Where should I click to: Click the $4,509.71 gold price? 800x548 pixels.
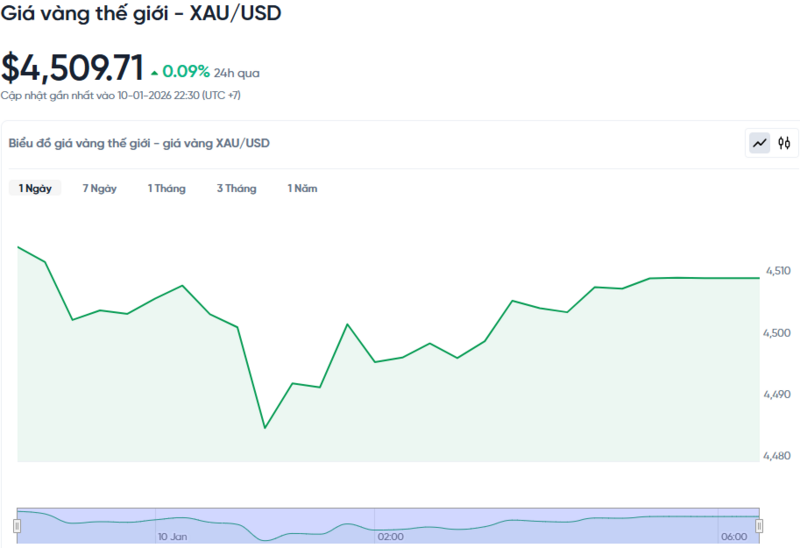72,68
